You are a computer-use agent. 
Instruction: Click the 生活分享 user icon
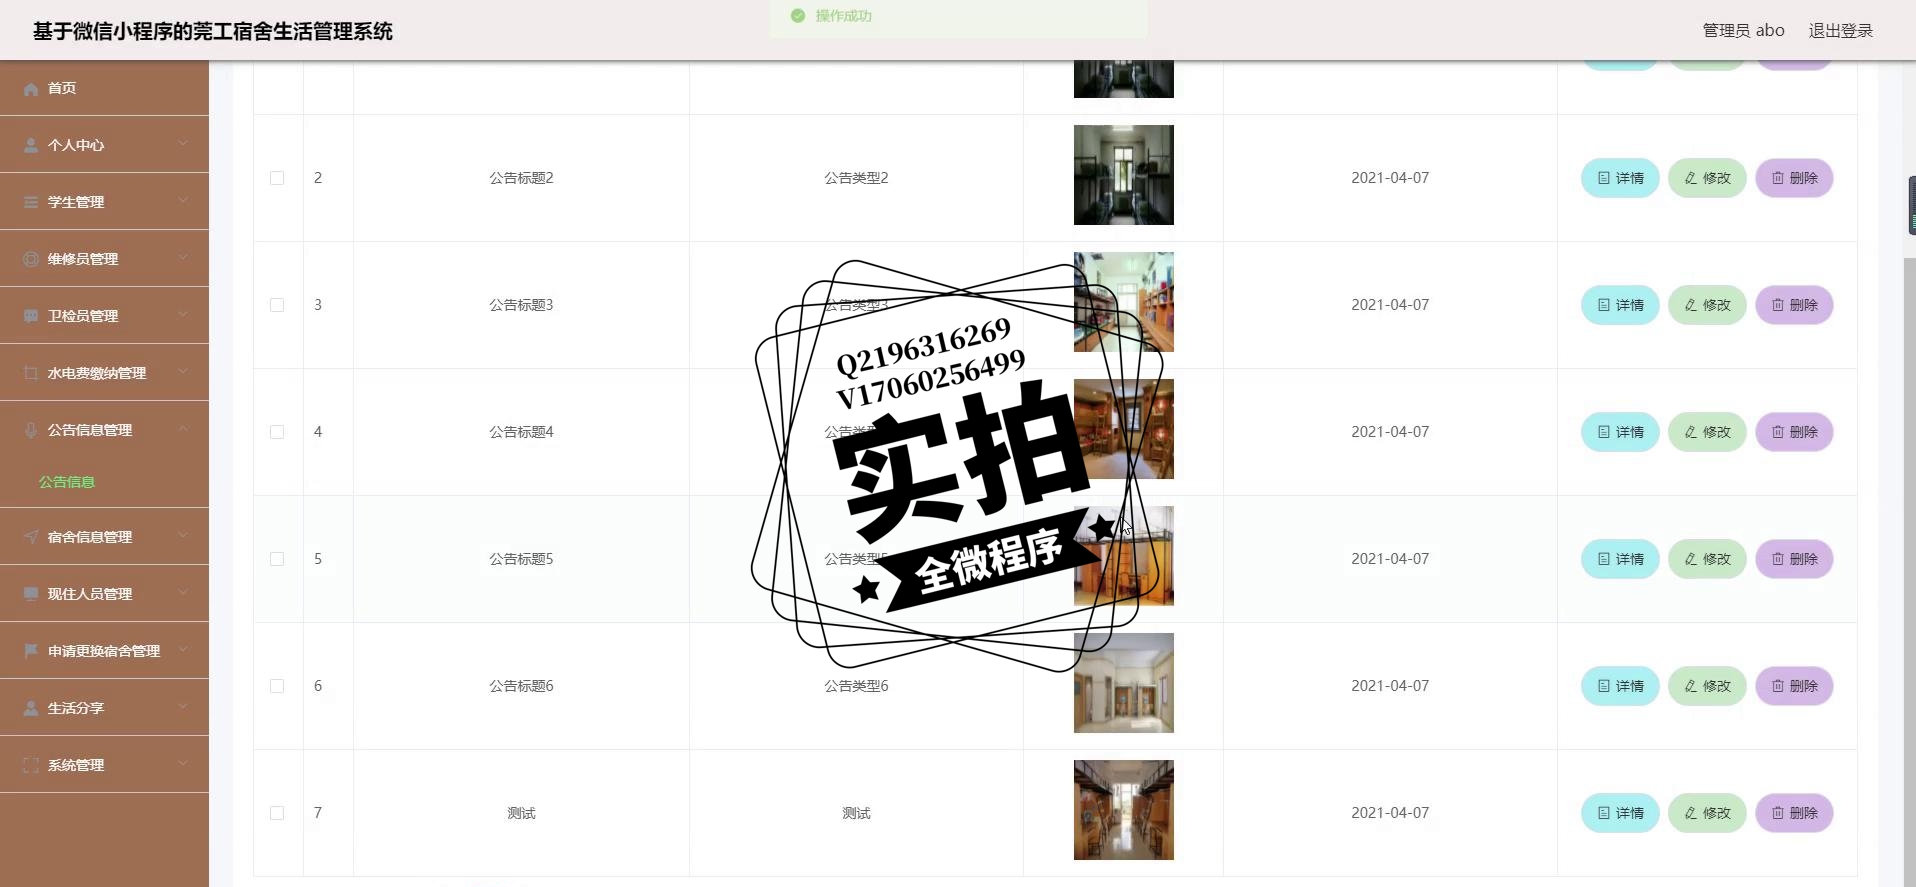click(x=31, y=708)
